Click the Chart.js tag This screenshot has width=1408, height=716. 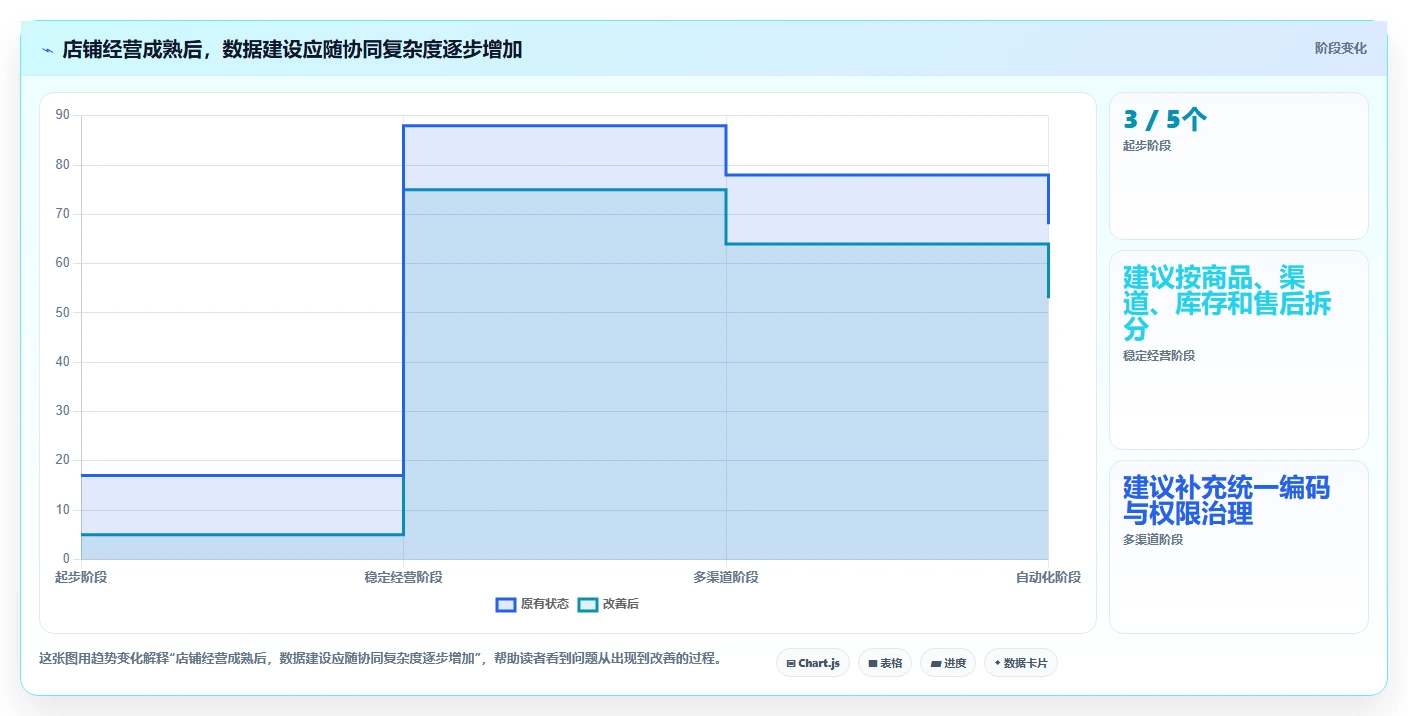[813, 663]
